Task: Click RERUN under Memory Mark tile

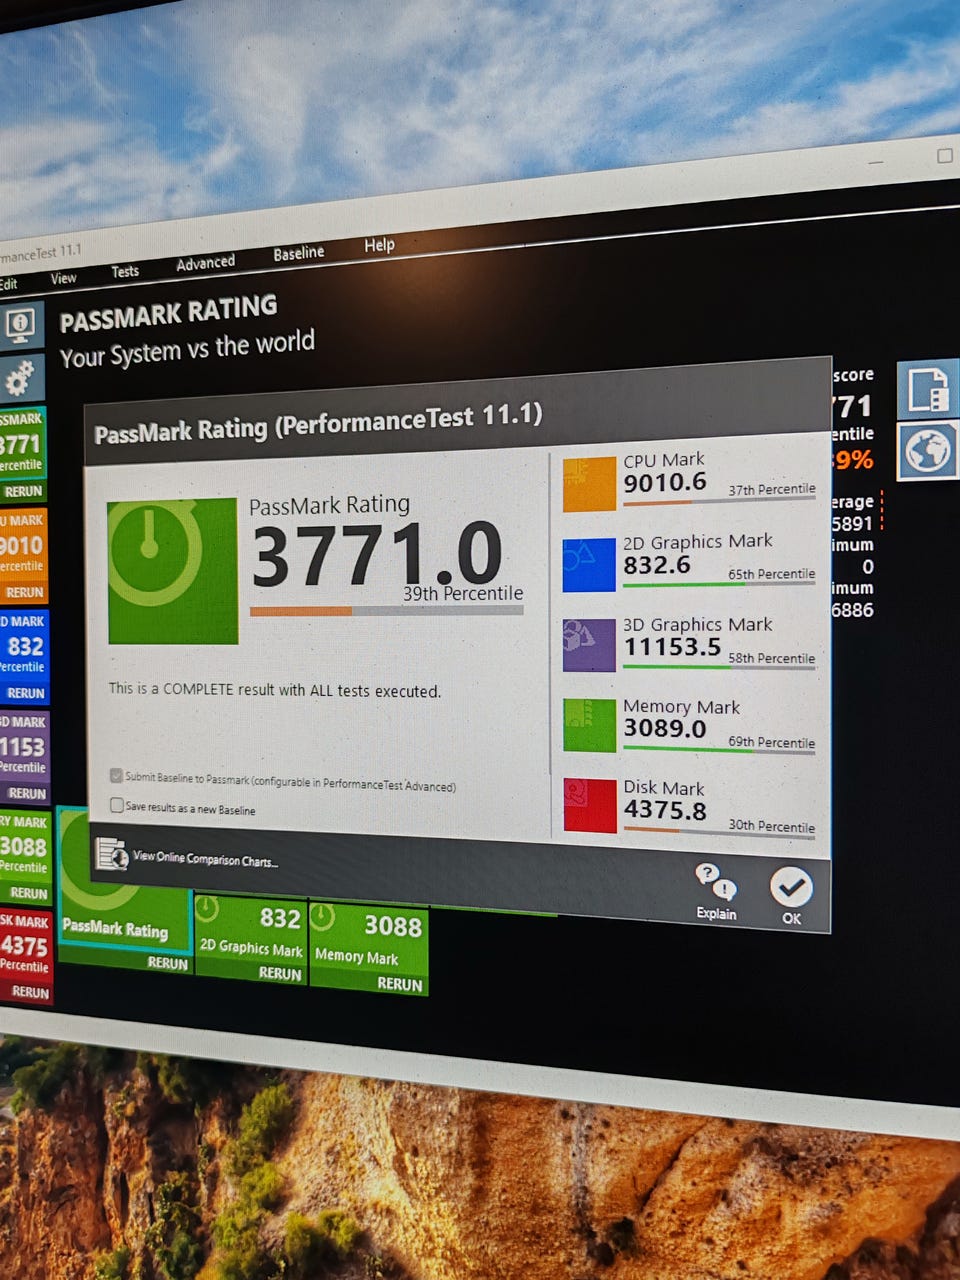Action: click(400, 984)
